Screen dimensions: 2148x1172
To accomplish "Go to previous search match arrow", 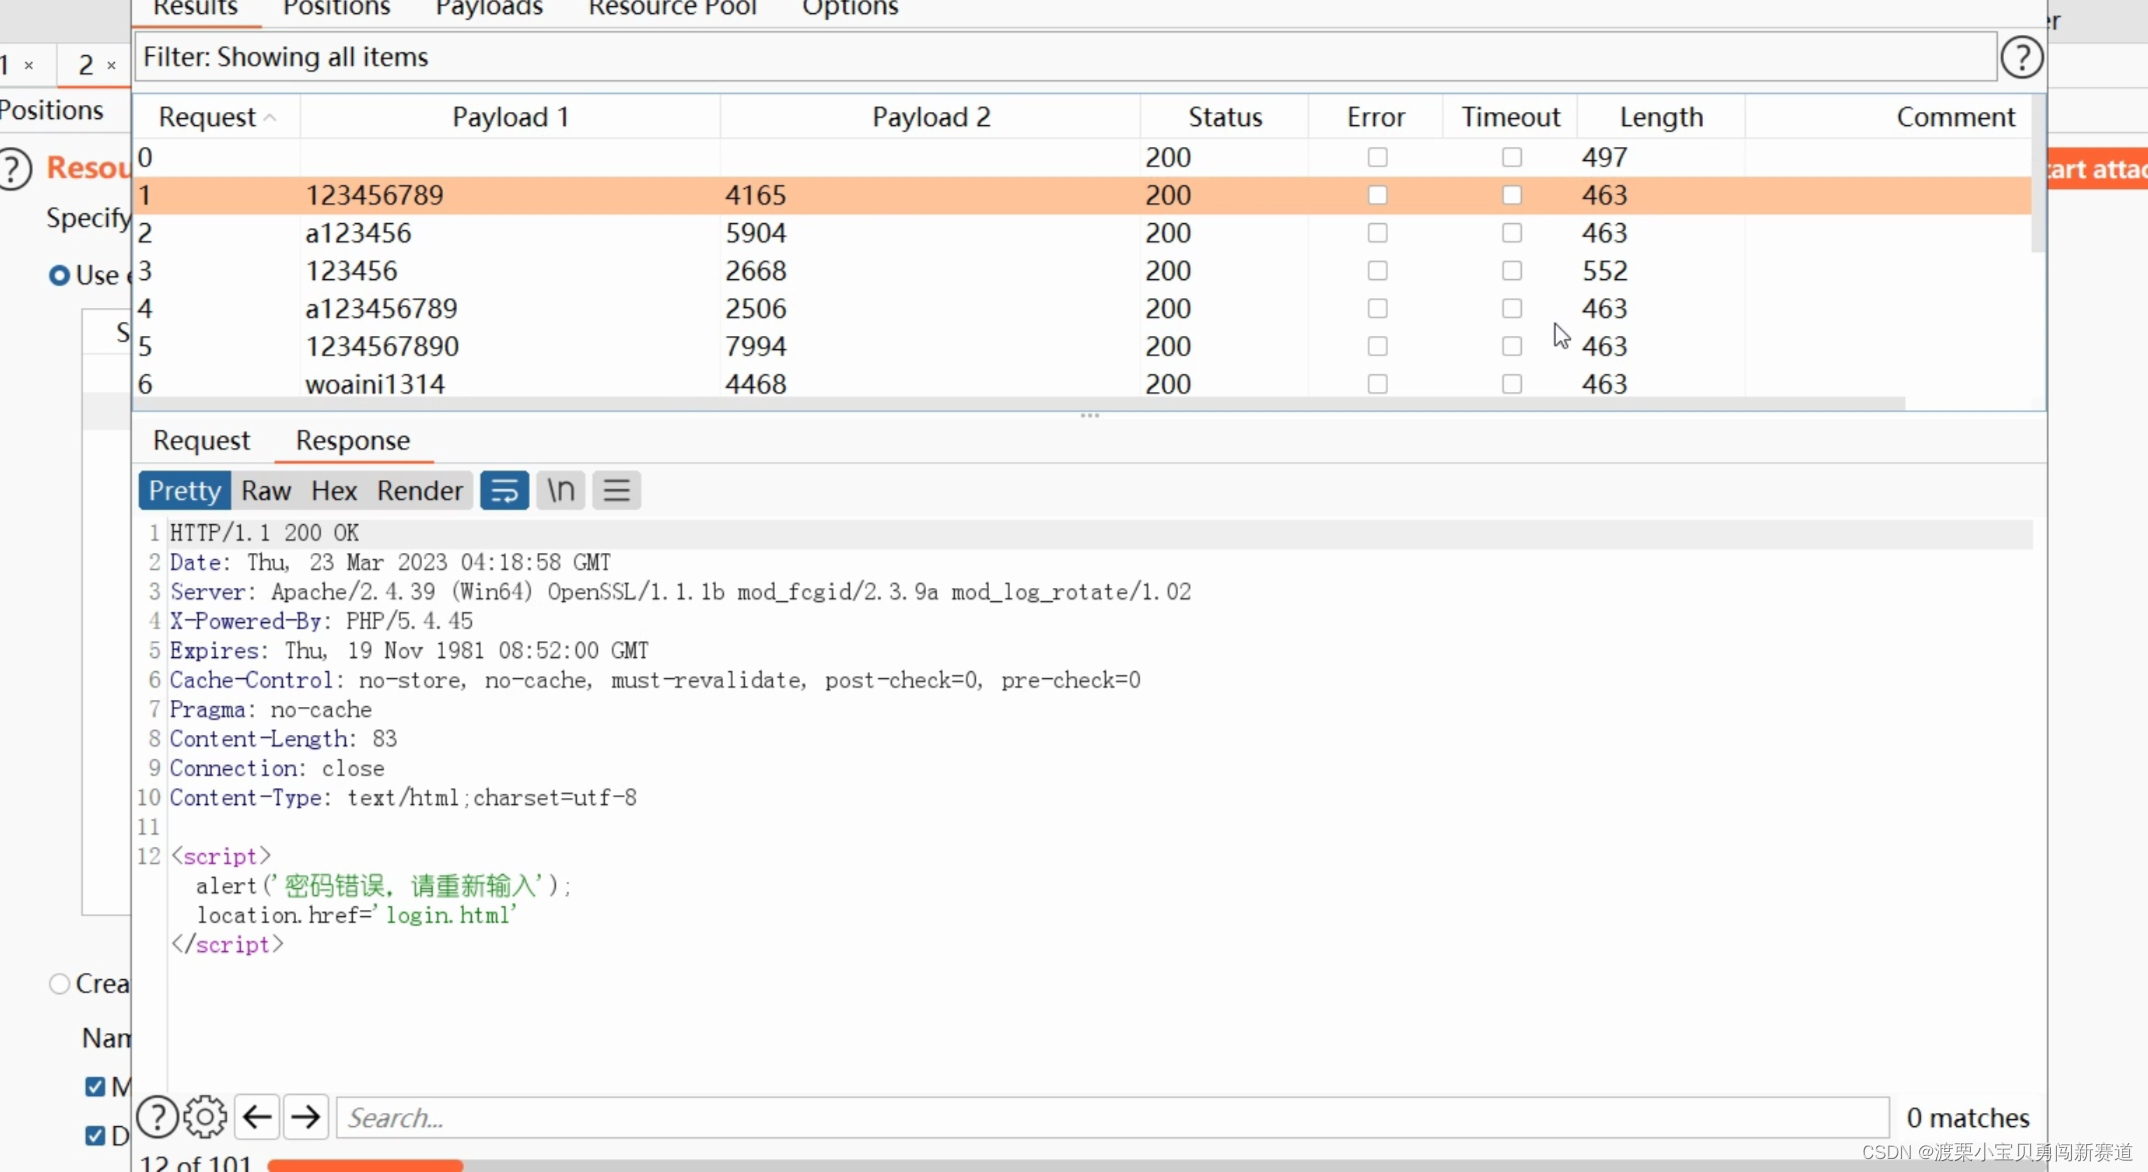I will point(257,1117).
